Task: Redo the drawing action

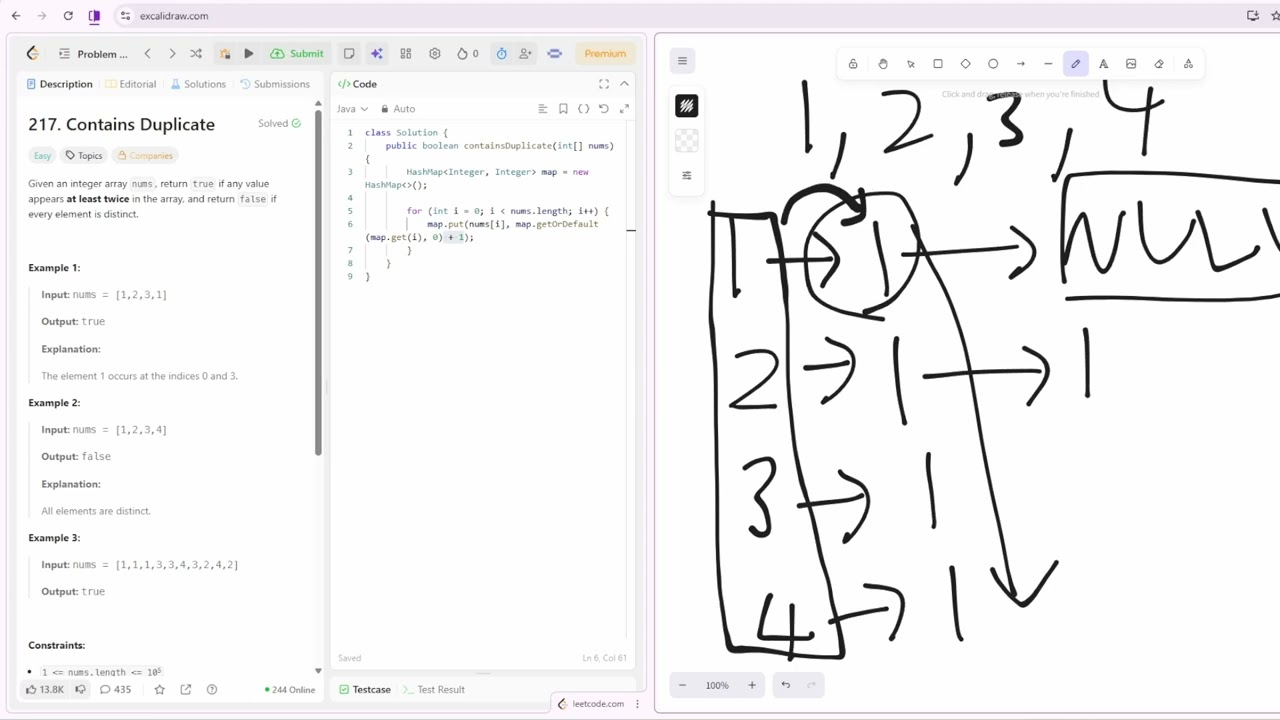Action: 811,685
